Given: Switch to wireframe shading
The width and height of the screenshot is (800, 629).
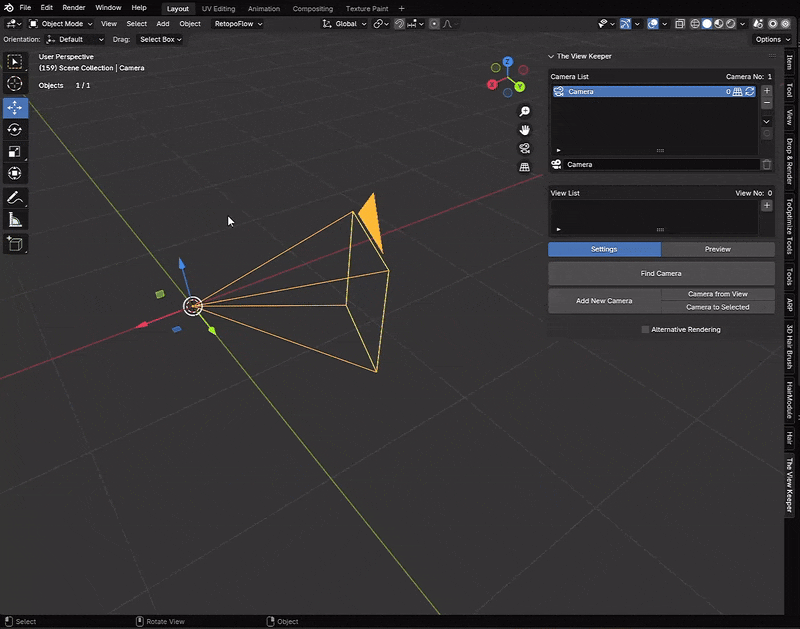Looking at the screenshot, I should tap(695, 23).
